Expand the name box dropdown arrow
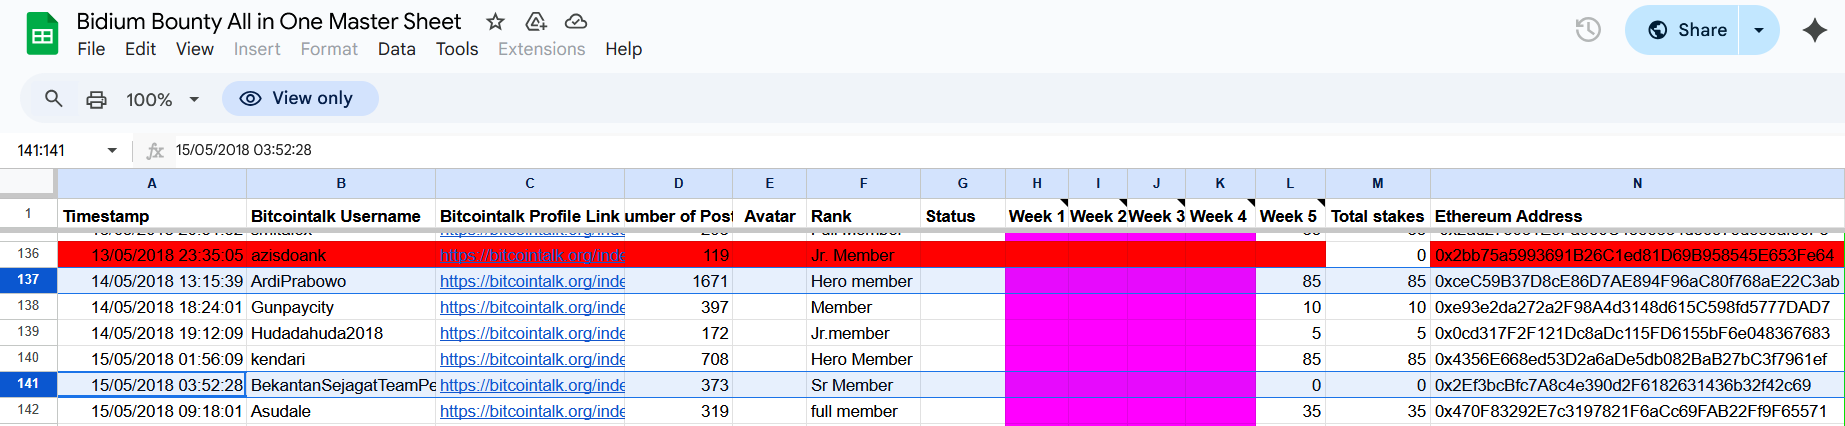 pyautogui.click(x=112, y=150)
